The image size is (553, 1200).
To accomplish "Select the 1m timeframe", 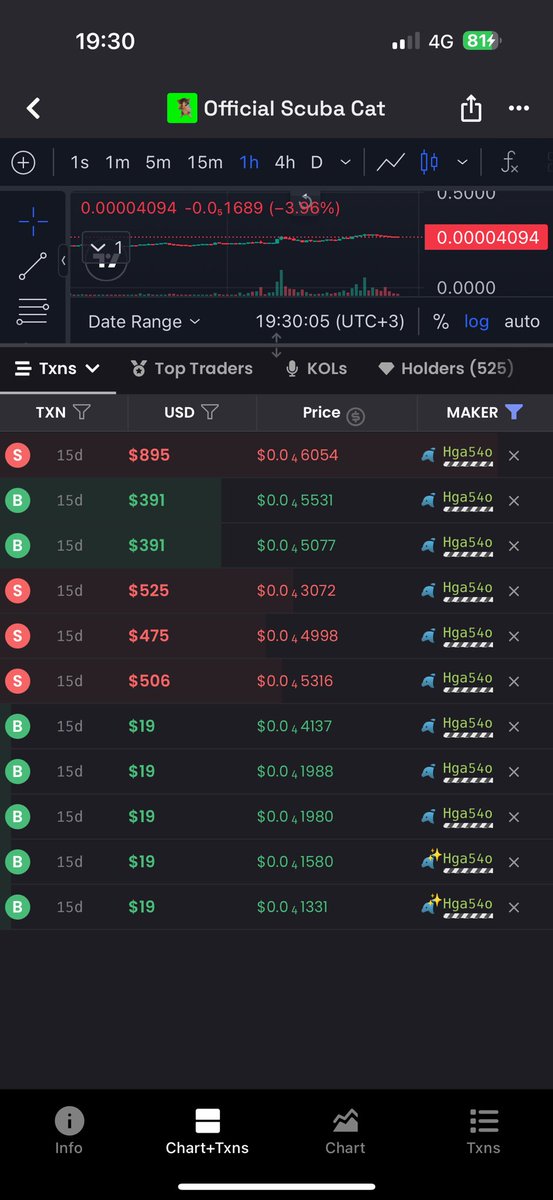I will 118,162.
